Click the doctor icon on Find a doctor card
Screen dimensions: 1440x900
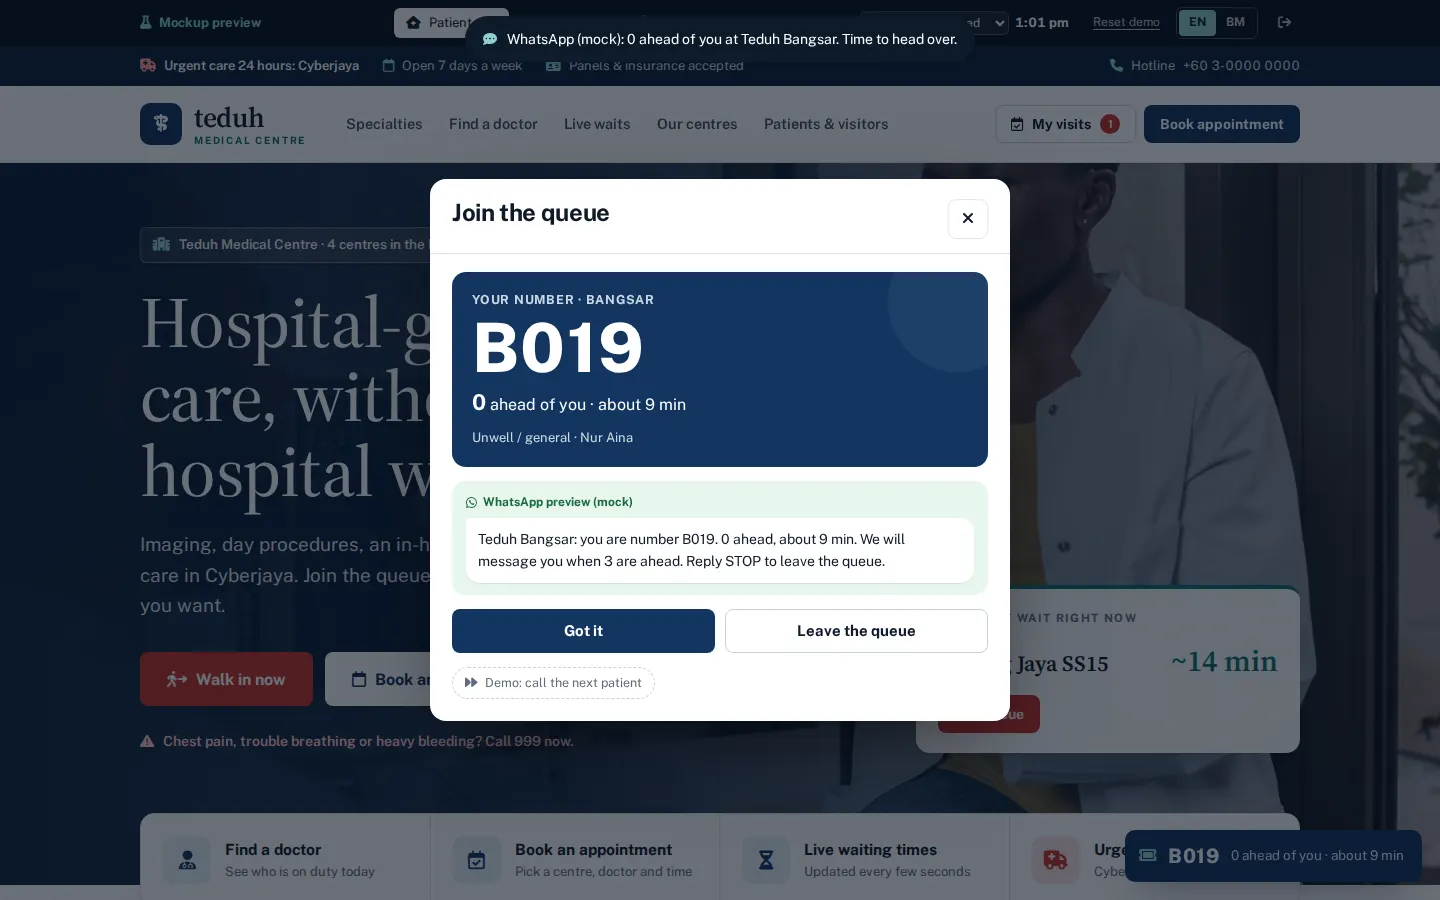pos(187,860)
